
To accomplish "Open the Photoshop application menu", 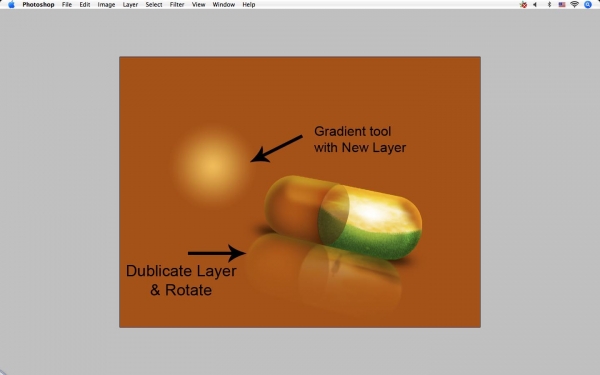I will (38, 5).
